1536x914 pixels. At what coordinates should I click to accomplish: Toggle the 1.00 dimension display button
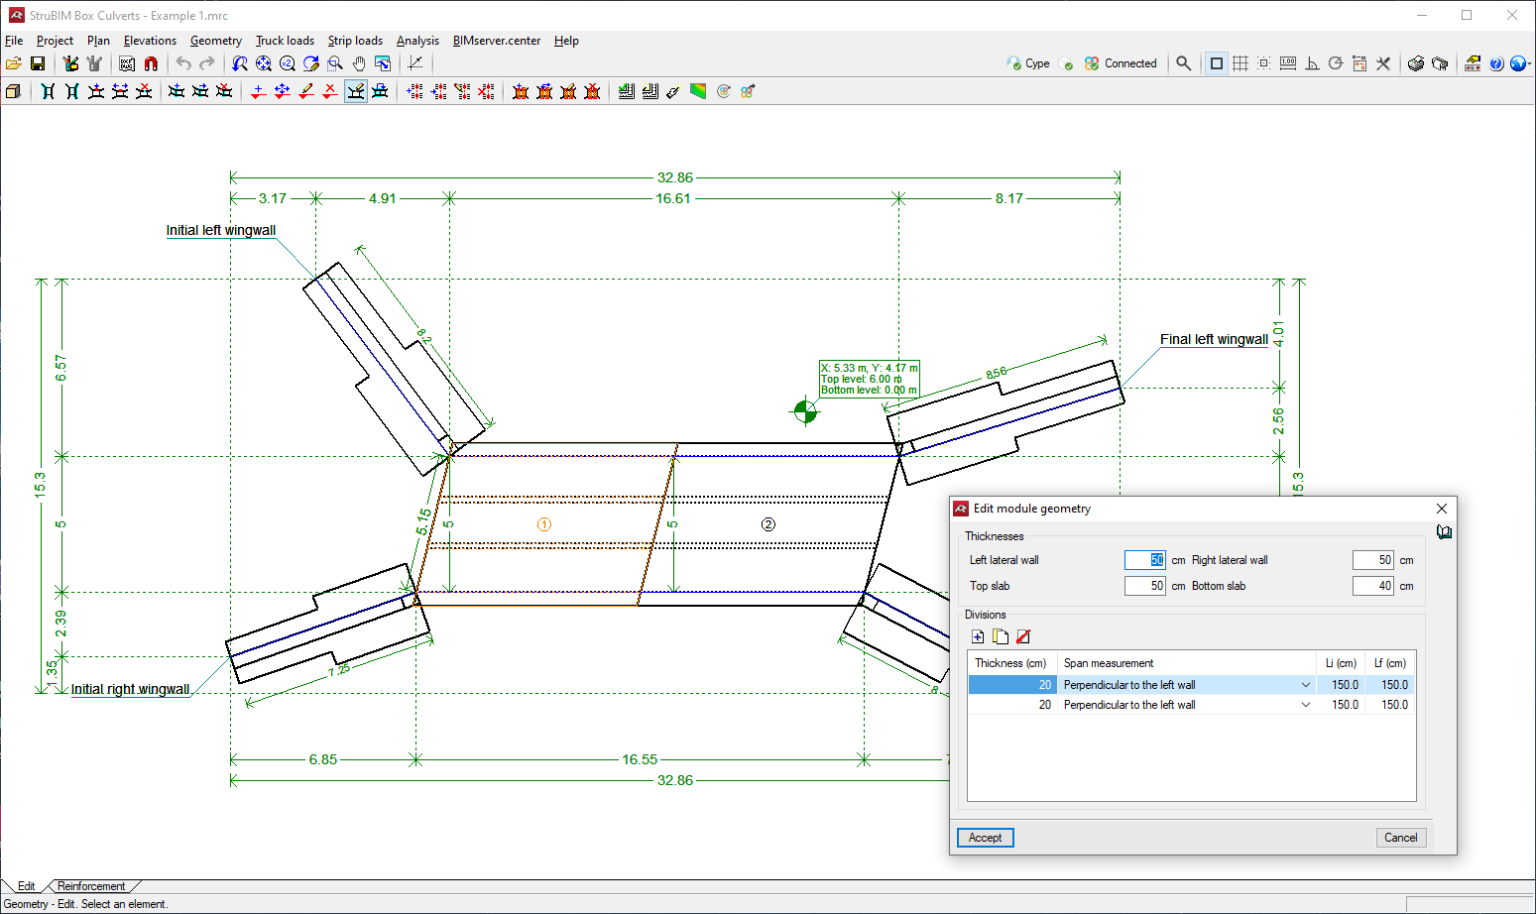pyautogui.click(x=1288, y=63)
